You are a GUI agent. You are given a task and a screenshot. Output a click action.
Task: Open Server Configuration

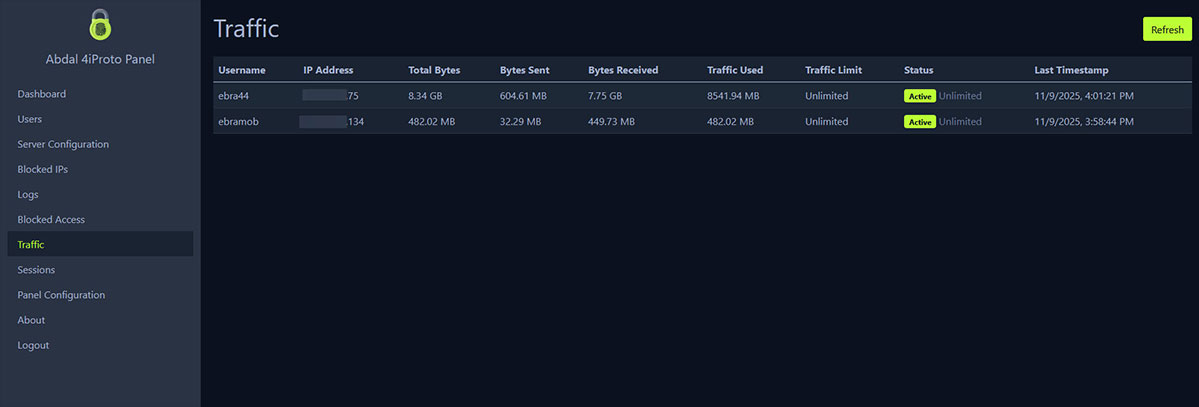click(63, 145)
